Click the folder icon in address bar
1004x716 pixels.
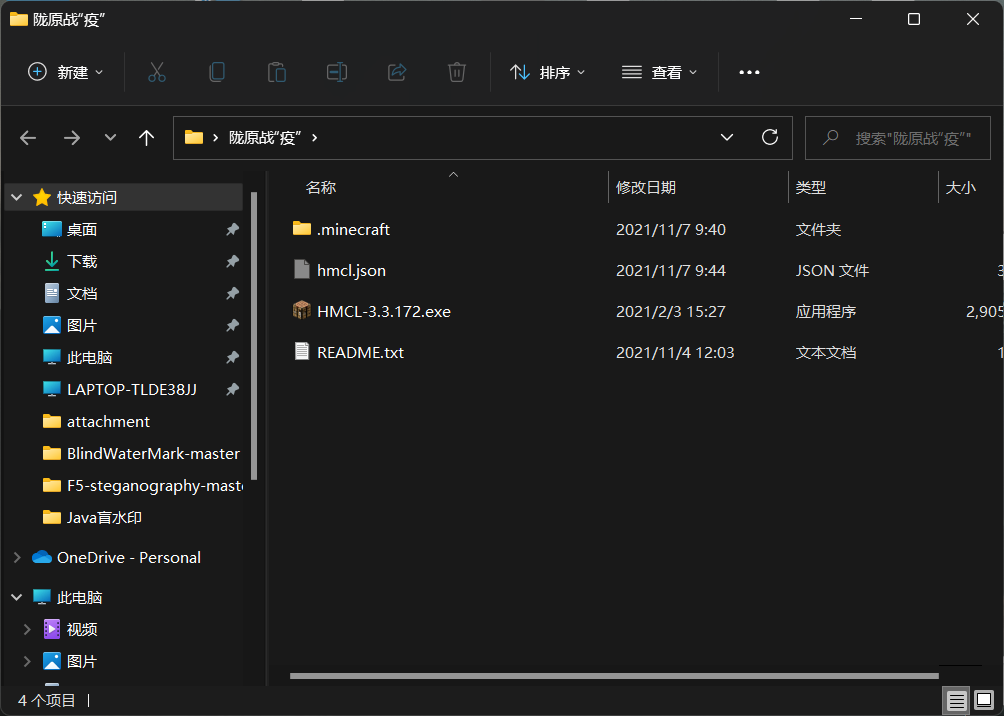[x=193, y=137]
